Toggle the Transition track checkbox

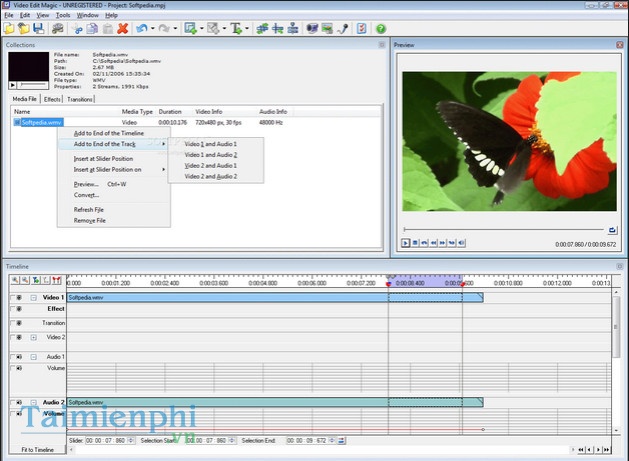[x=12, y=323]
